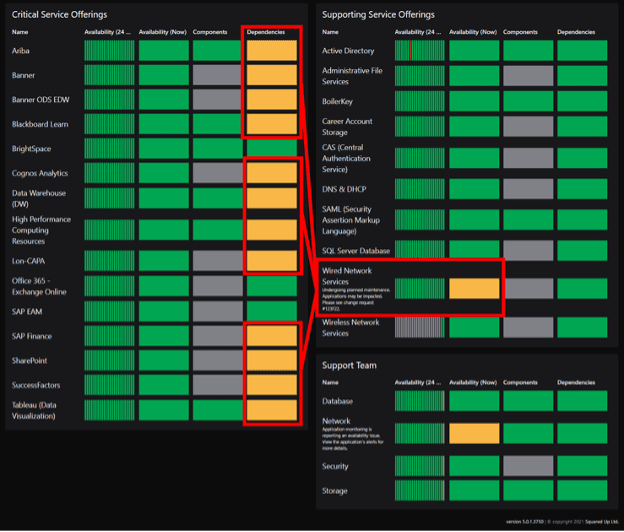Open the Storage team 24-hour availability chart
The image size is (624, 532).
[420, 490]
